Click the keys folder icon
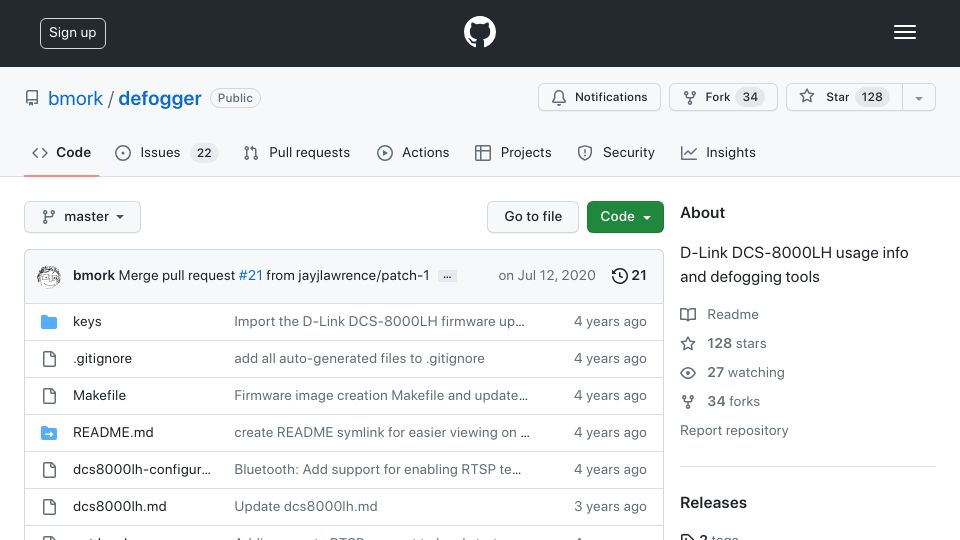Image resolution: width=960 pixels, height=540 pixels. pos(49,322)
